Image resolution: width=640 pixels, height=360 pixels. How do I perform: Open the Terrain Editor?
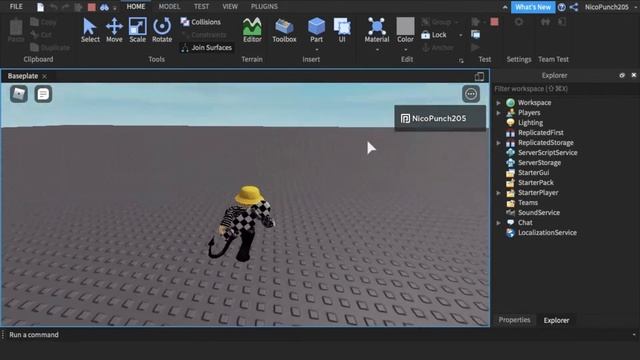coord(252,30)
